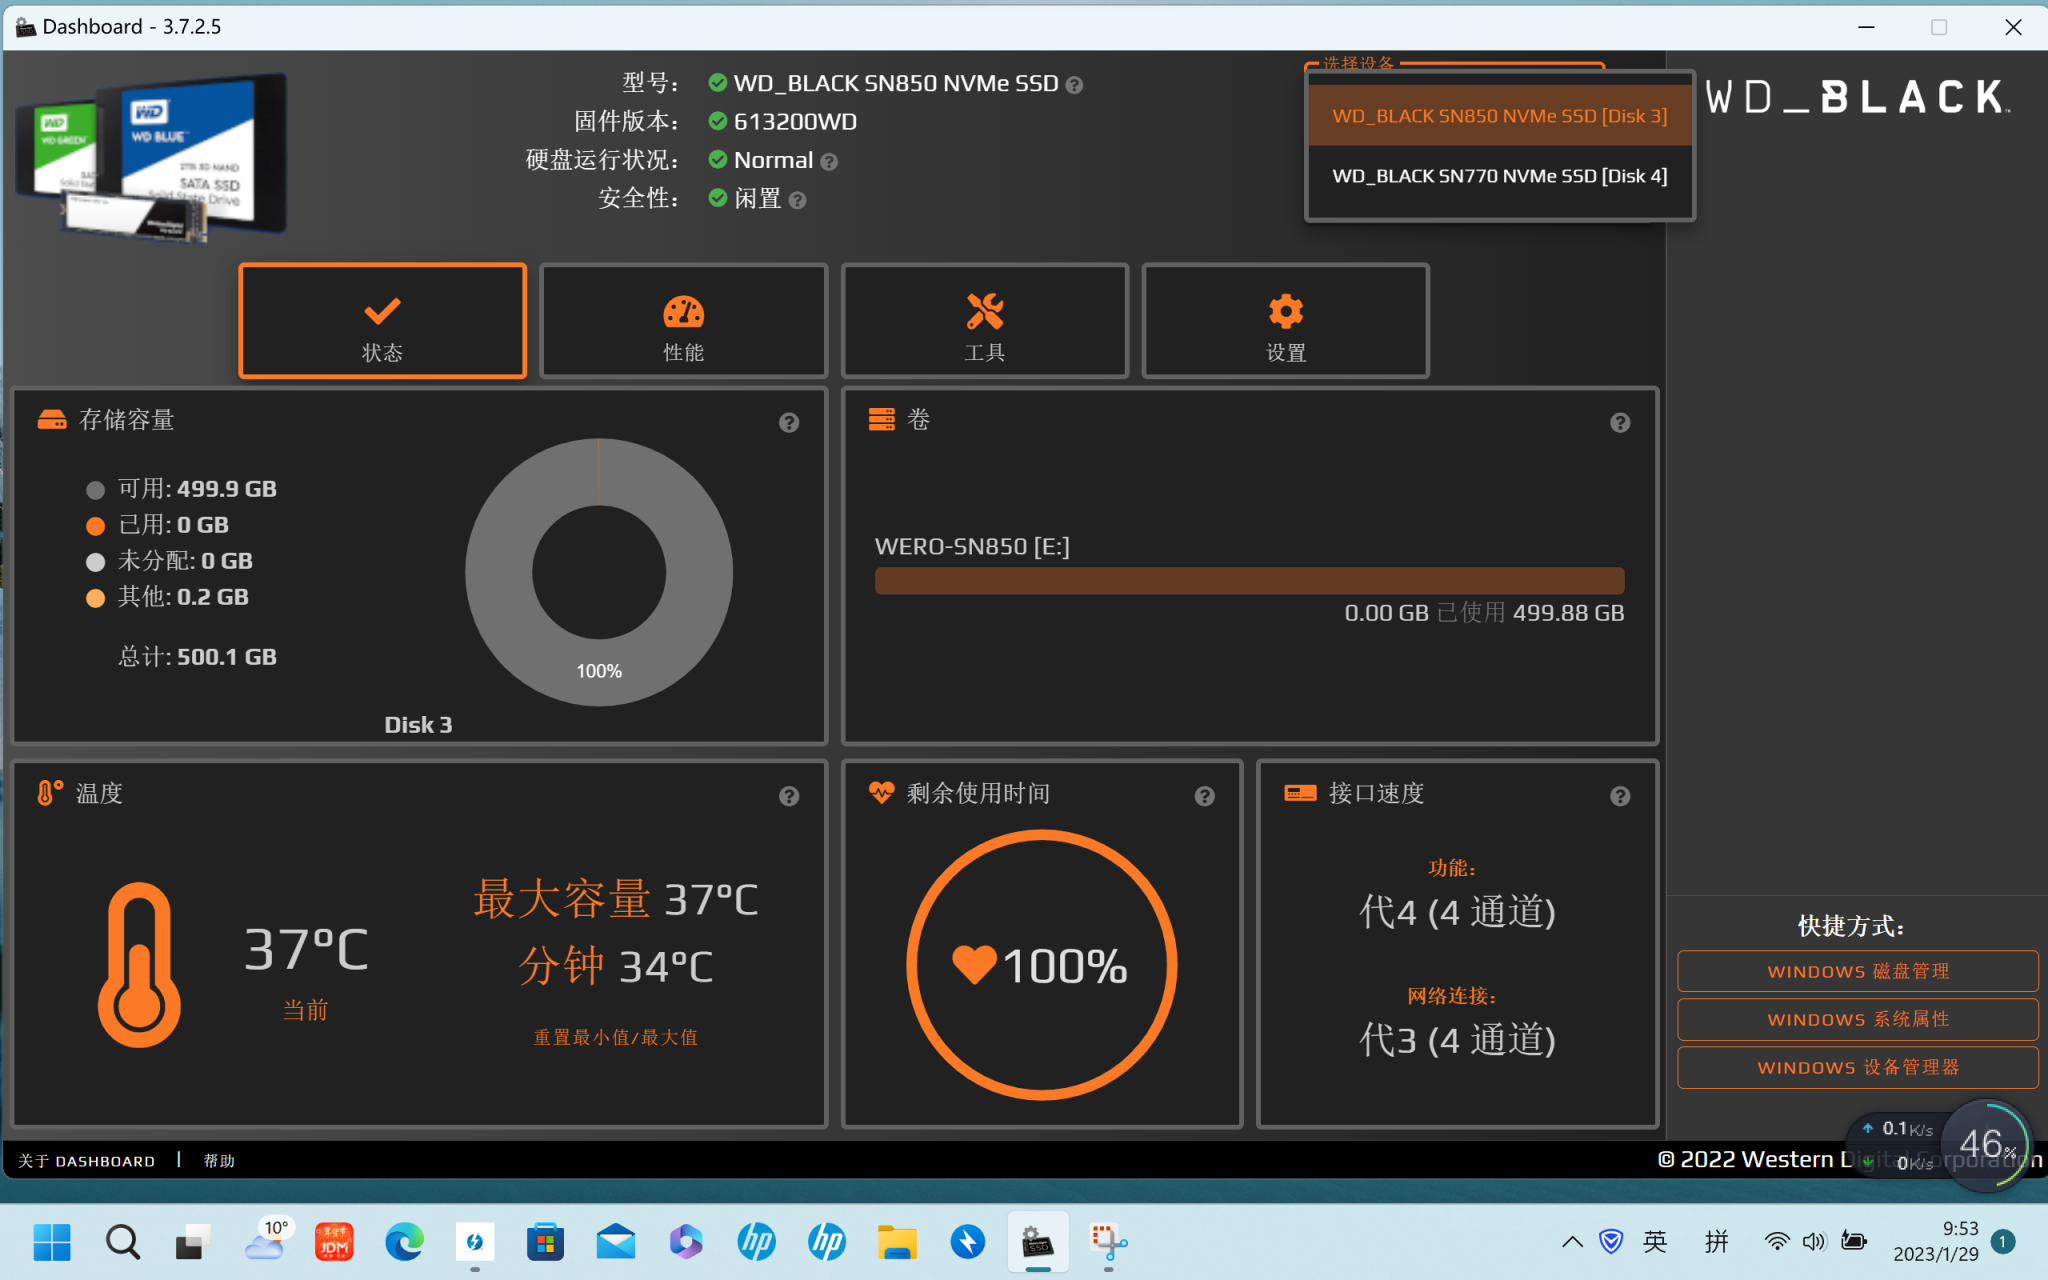Open the 设置 settings tab

point(1286,322)
